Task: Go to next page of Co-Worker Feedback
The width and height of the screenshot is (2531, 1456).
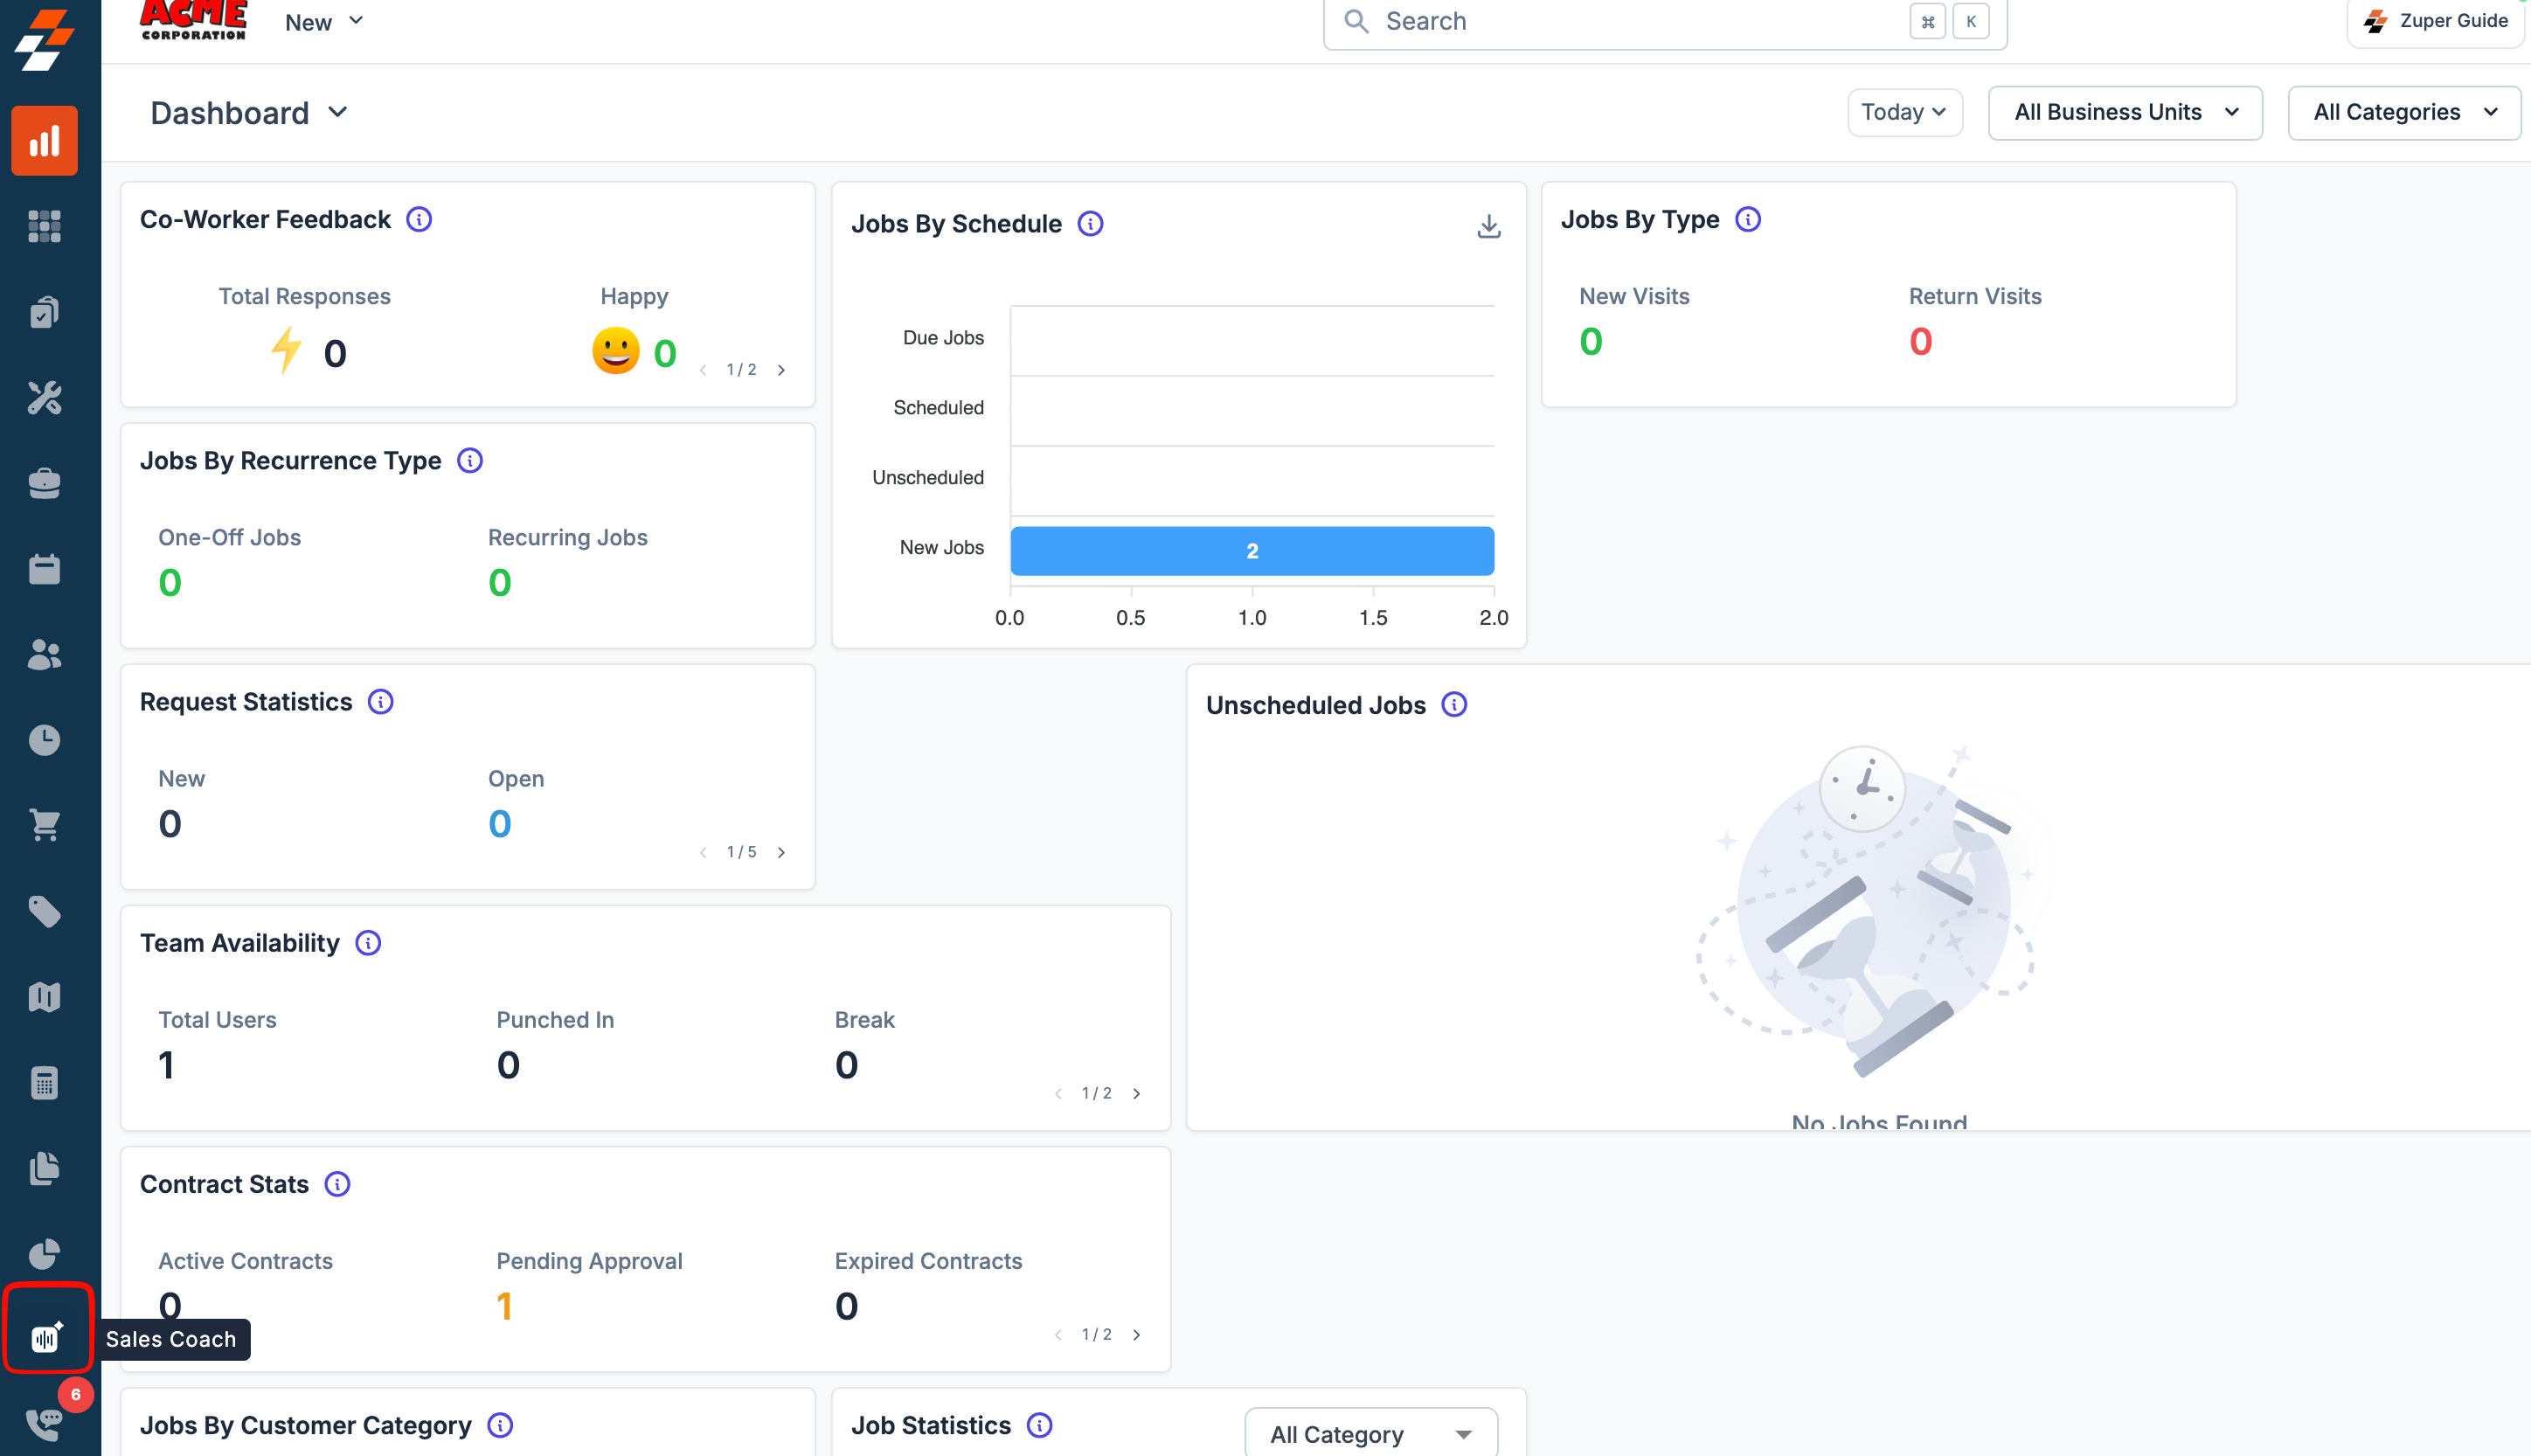Action: [x=782, y=370]
